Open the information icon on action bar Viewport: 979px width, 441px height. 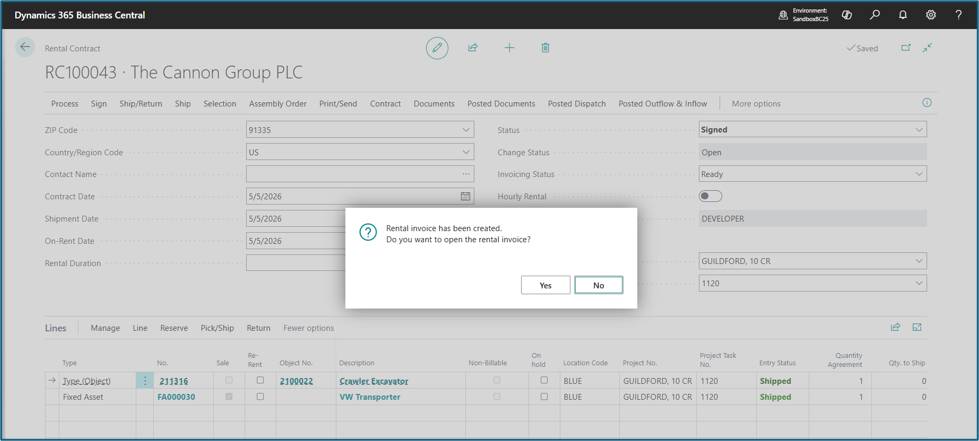(x=927, y=103)
